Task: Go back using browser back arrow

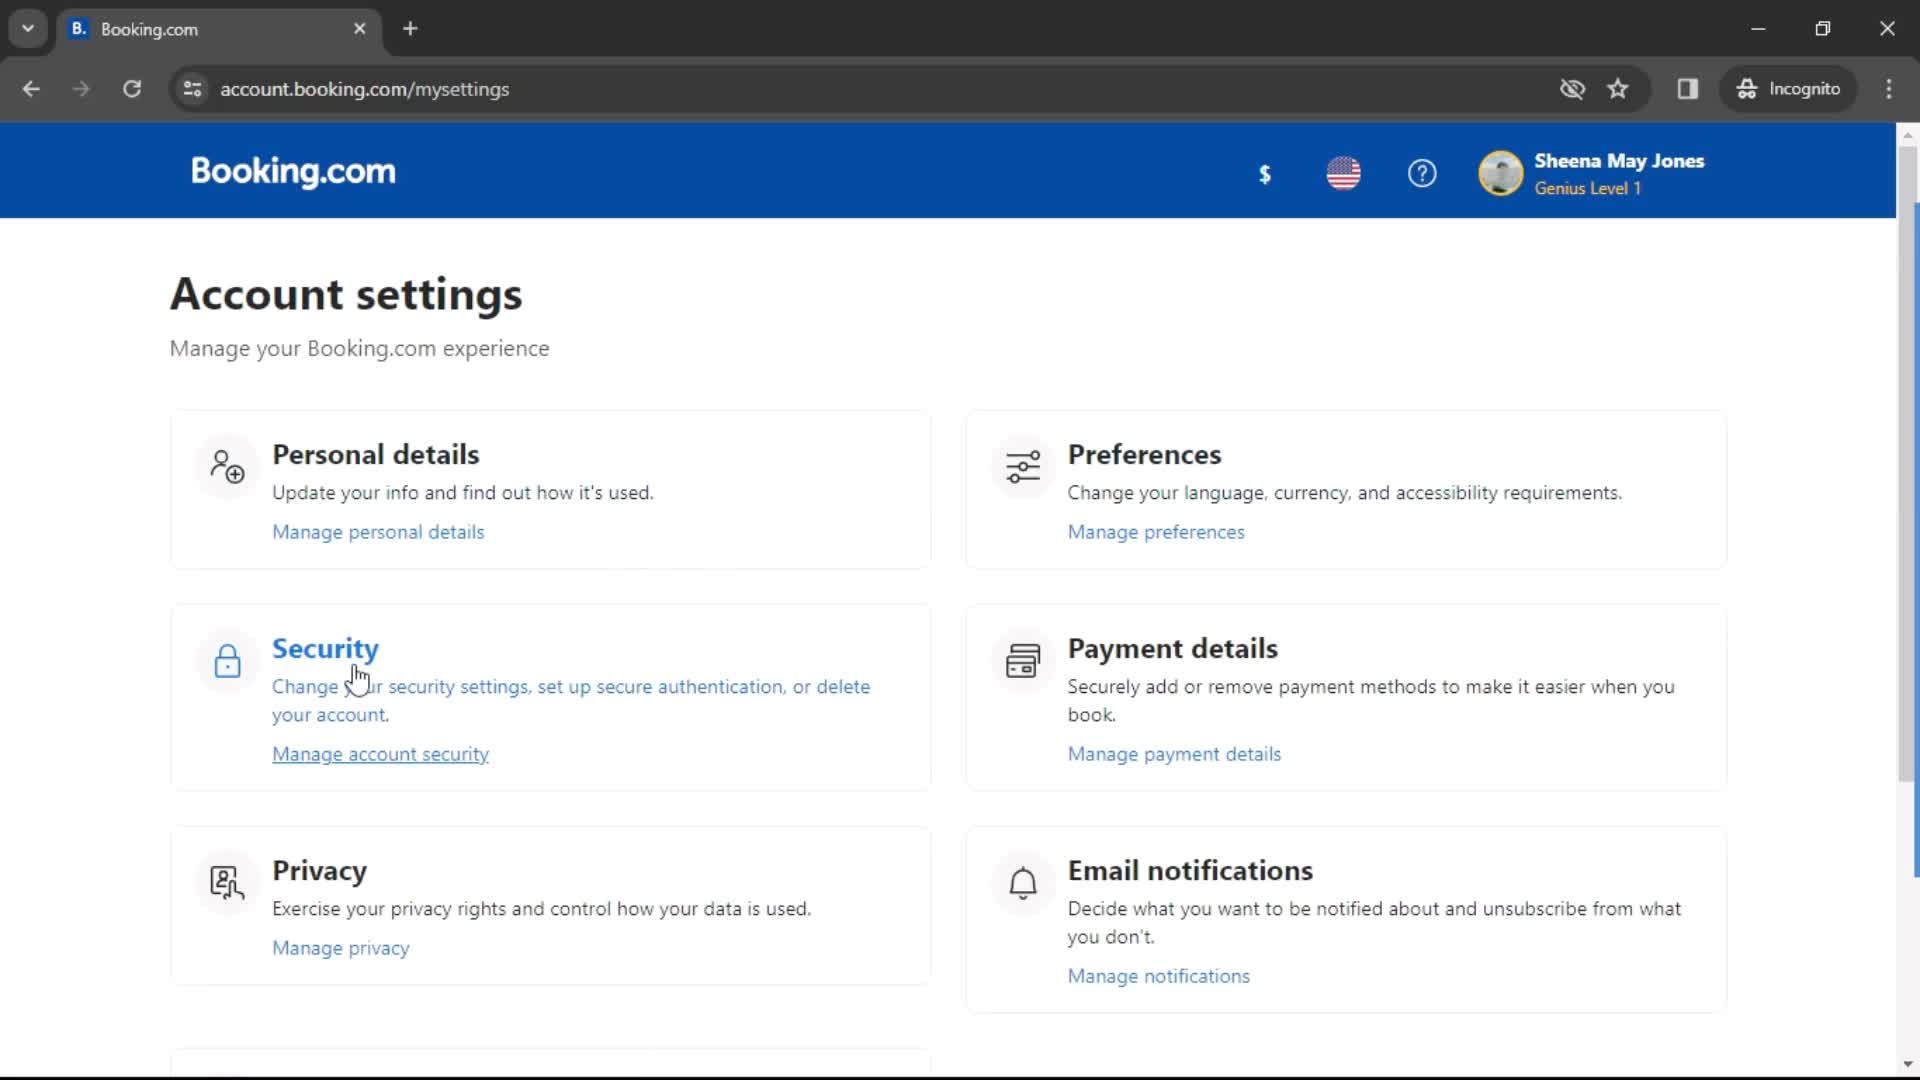Action: pyautogui.click(x=31, y=89)
